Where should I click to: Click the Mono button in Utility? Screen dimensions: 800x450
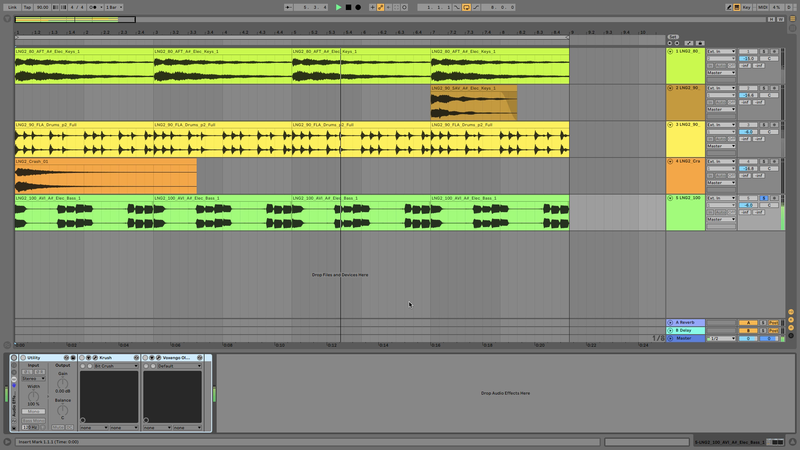(34, 411)
